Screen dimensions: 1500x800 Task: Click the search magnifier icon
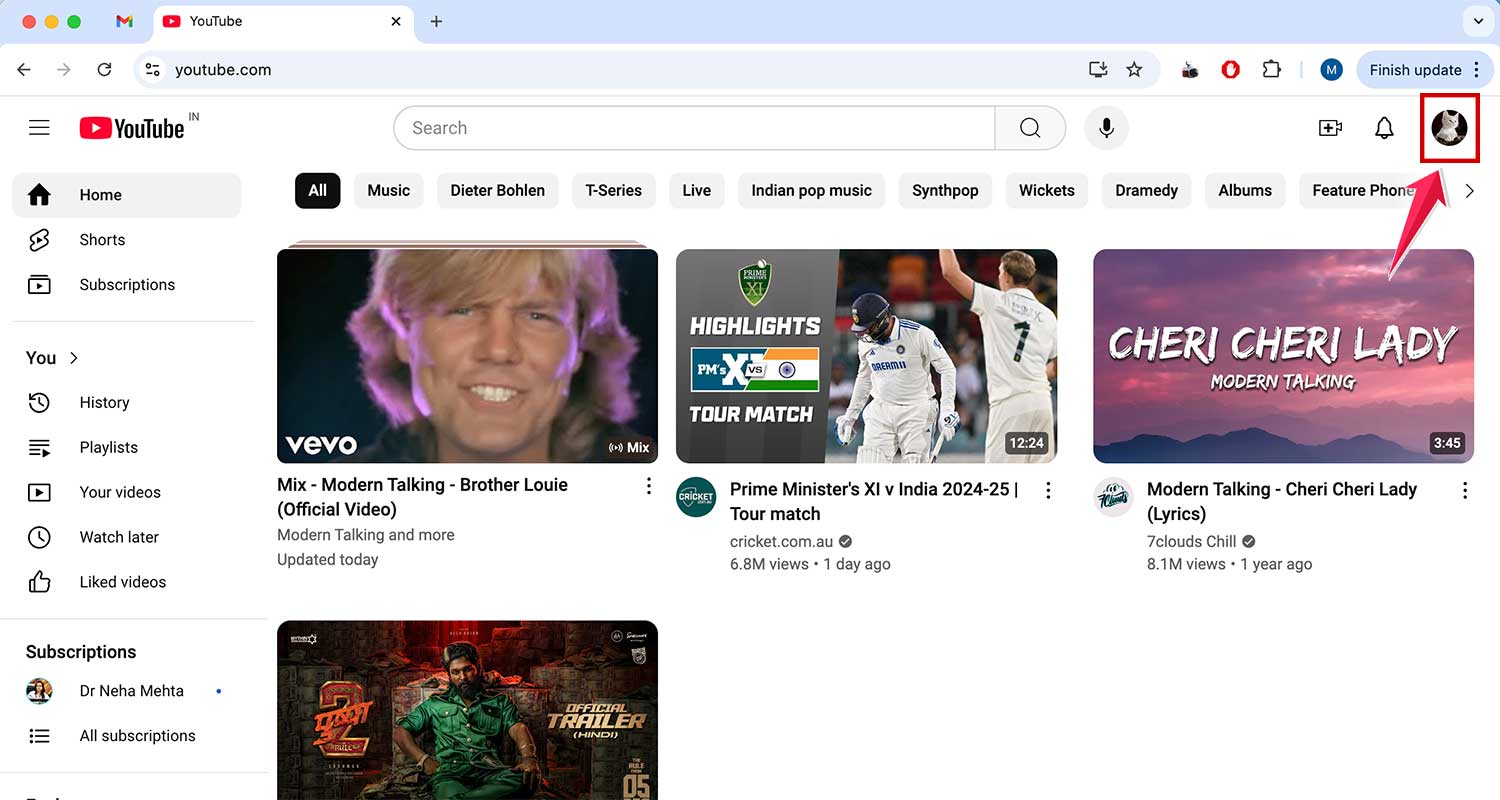click(x=1029, y=128)
